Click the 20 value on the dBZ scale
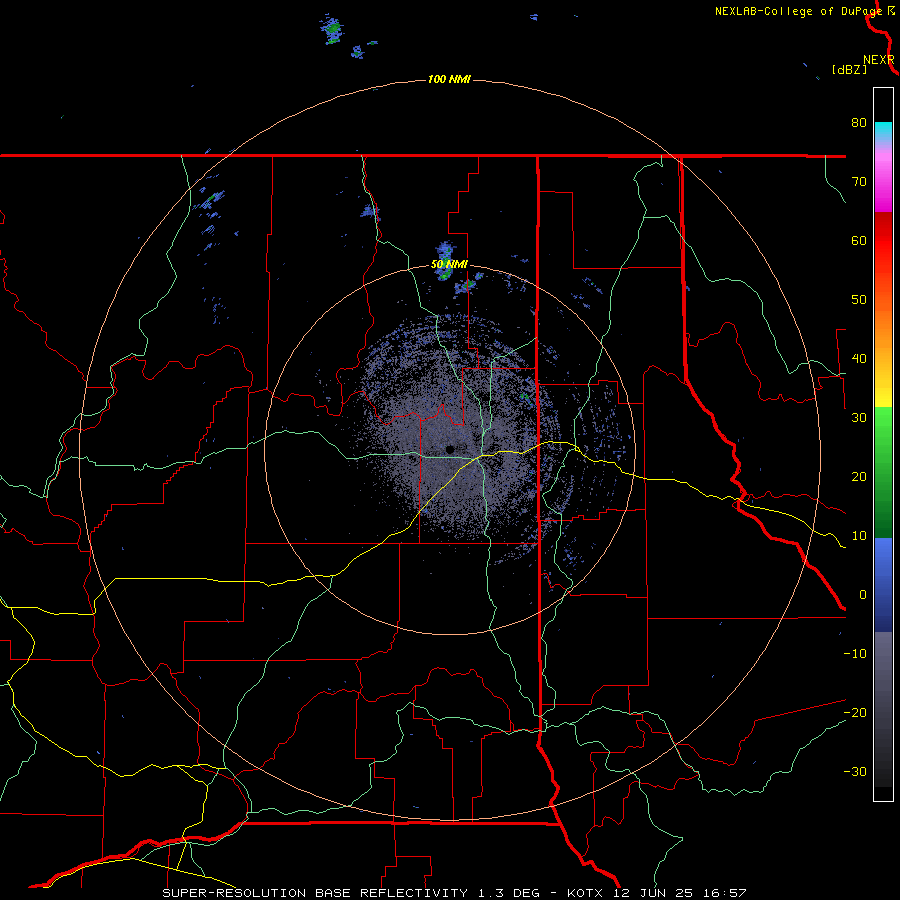The height and width of the screenshot is (900, 900). pyautogui.click(x=859, y=477)
